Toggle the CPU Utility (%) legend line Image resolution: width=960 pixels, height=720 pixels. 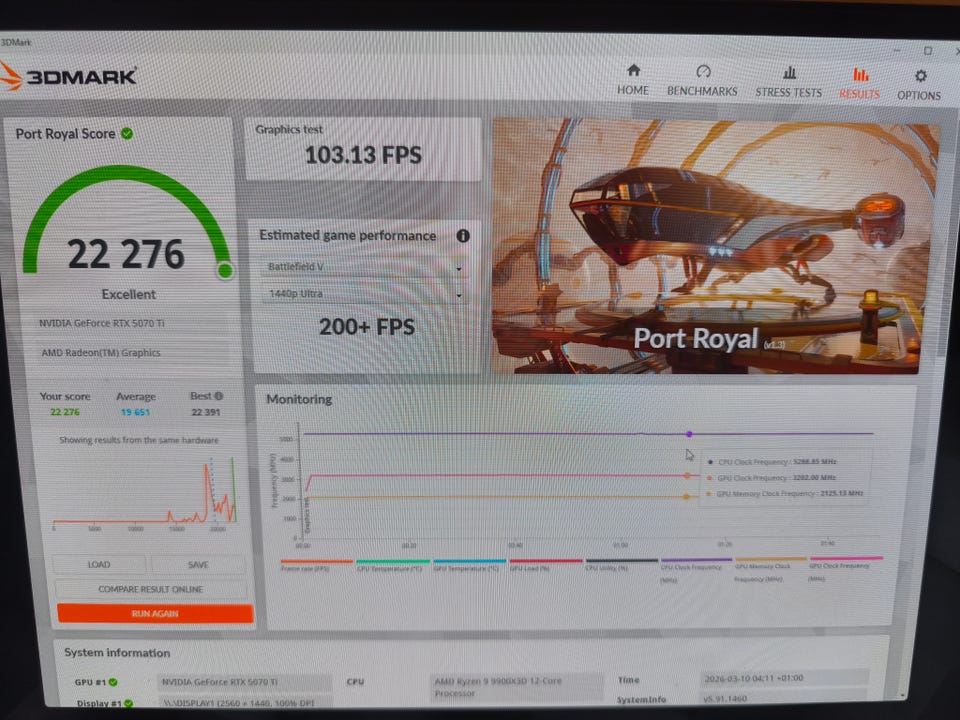(x=621, y=564)
